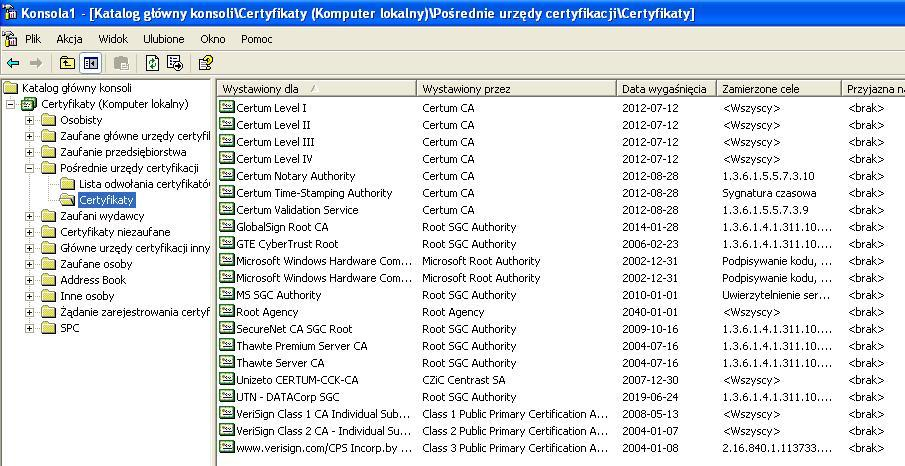
Task: Click the Certyfikaty (Komputer lokalny) snap-in icon
Action: pos(29,104)
